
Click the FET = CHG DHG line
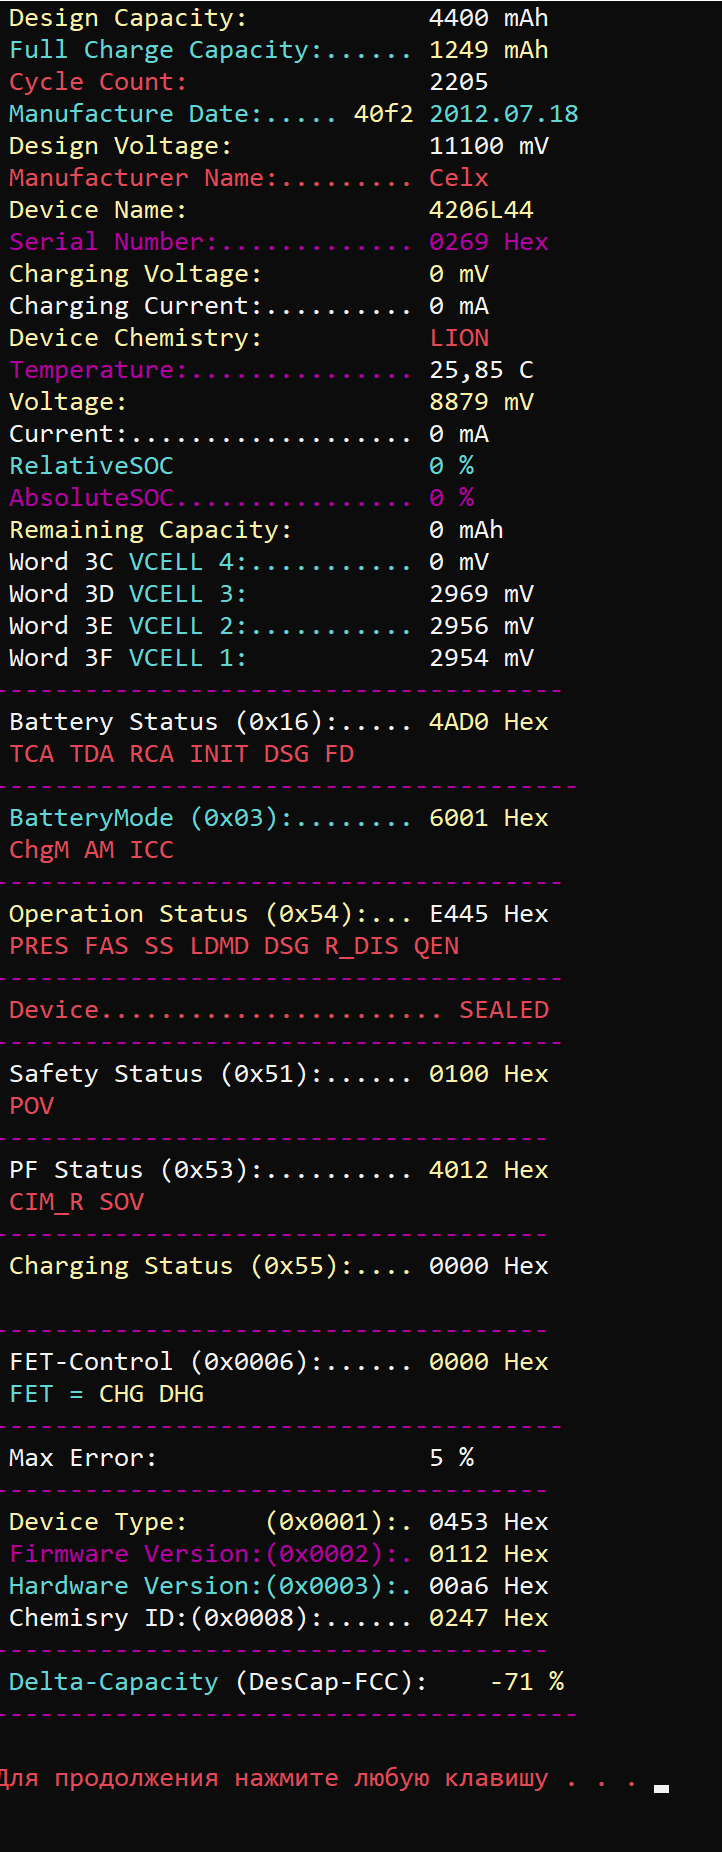tap(106, 1394)
